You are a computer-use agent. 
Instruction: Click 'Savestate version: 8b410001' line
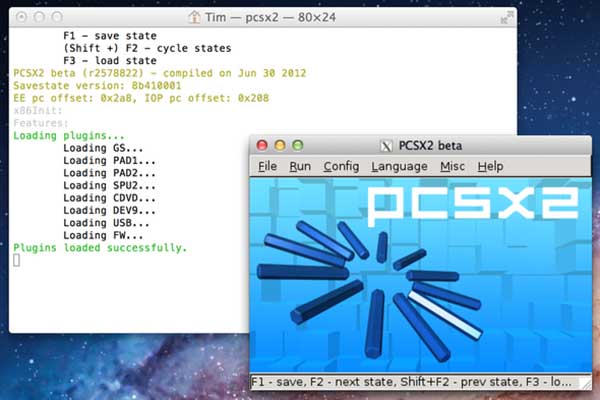97,86
